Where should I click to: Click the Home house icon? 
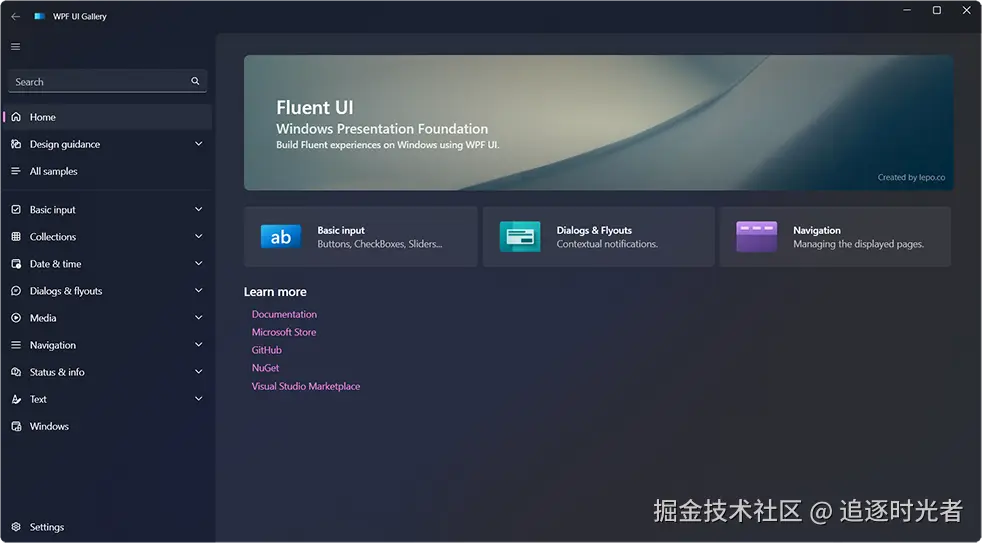16,117
